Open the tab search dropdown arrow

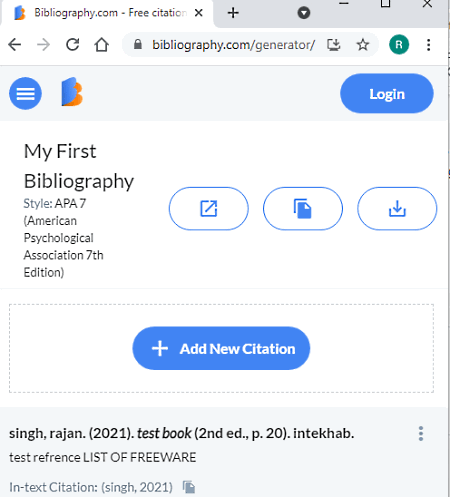click(x=304, y=13)
